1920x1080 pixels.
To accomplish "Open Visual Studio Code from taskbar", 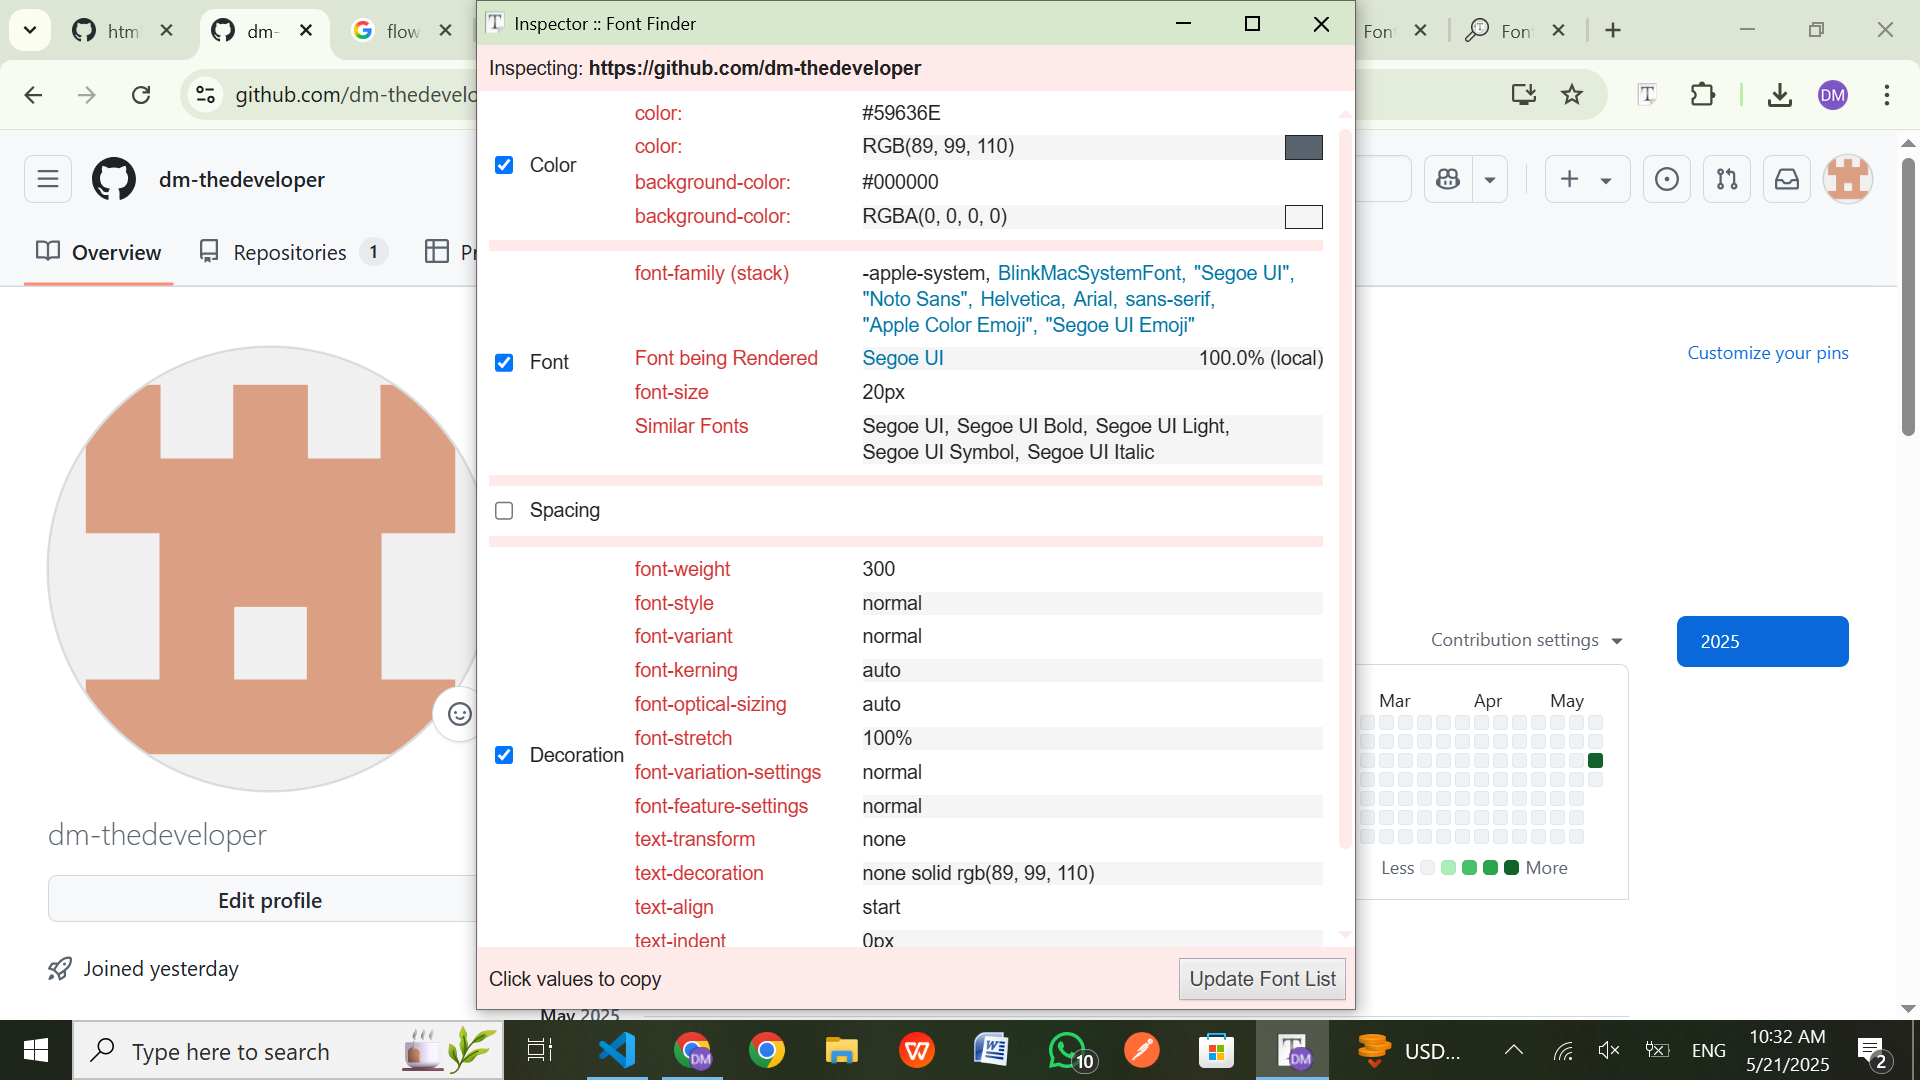I will click(x=617, y=1051).
